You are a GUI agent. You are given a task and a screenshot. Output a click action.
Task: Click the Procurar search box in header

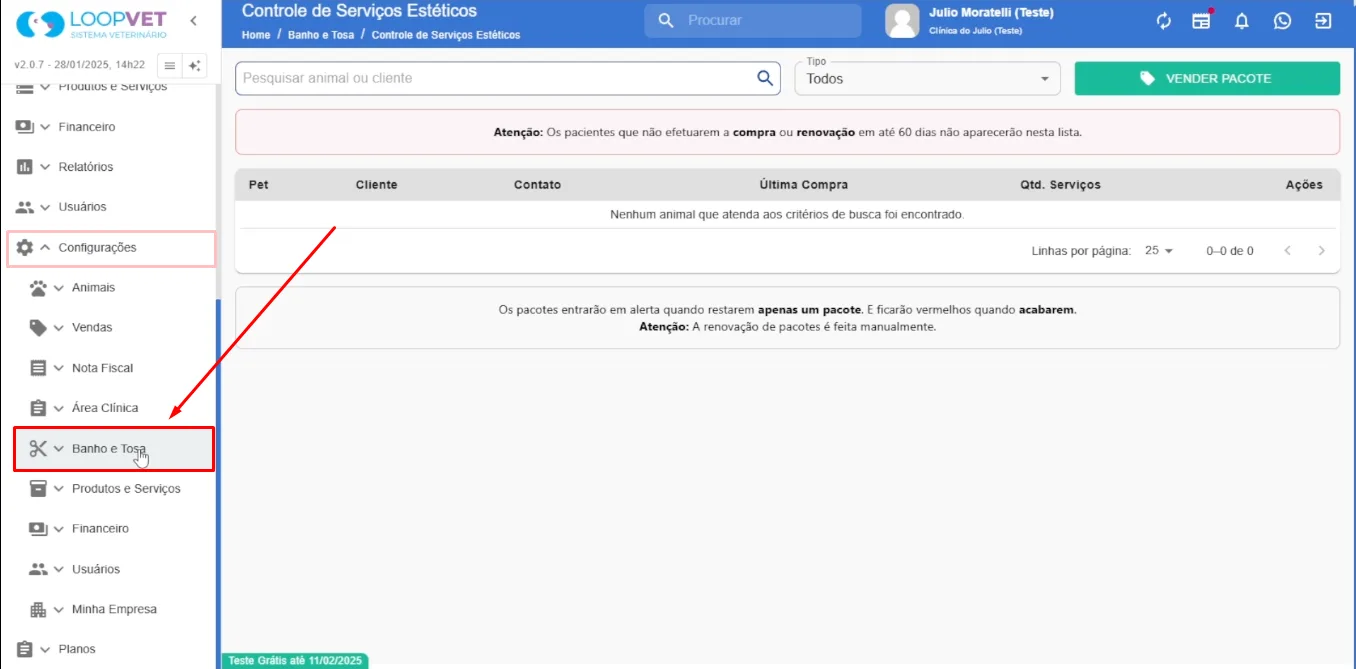click(x=752, y=21)
